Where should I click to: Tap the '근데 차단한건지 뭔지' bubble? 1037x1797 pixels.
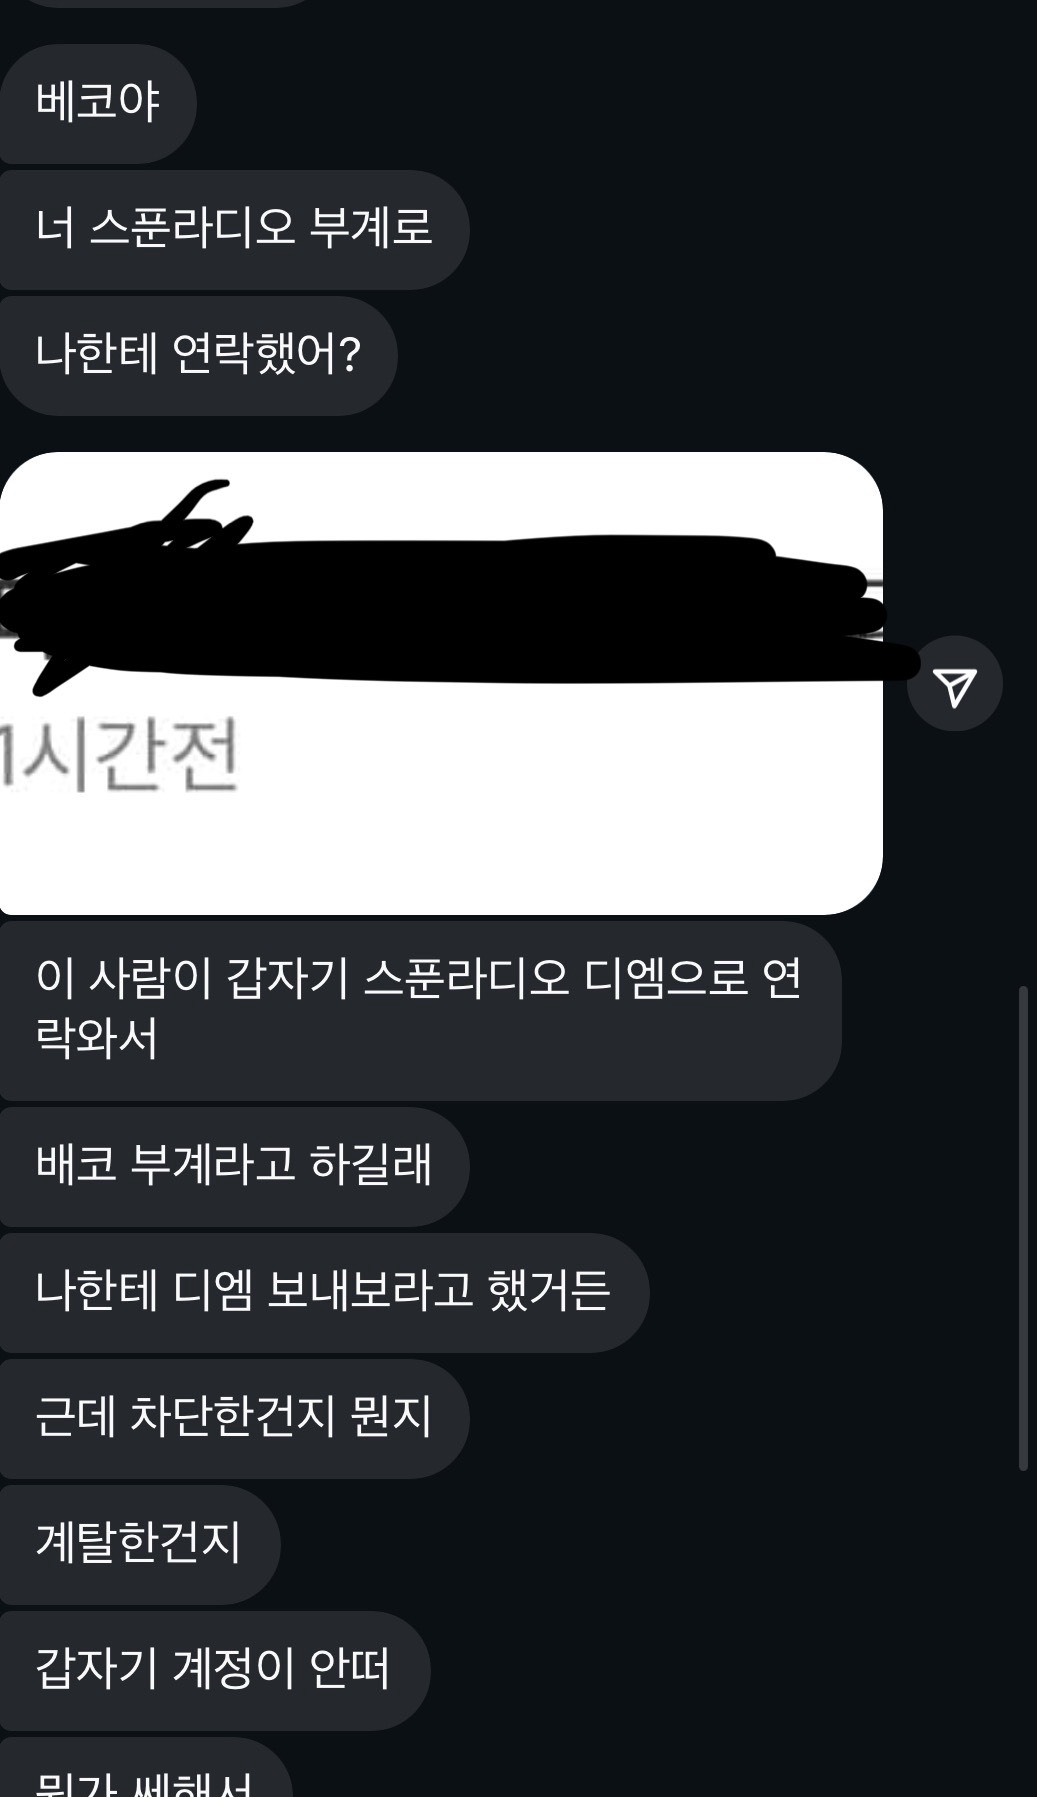click(x=234, y=1418)
